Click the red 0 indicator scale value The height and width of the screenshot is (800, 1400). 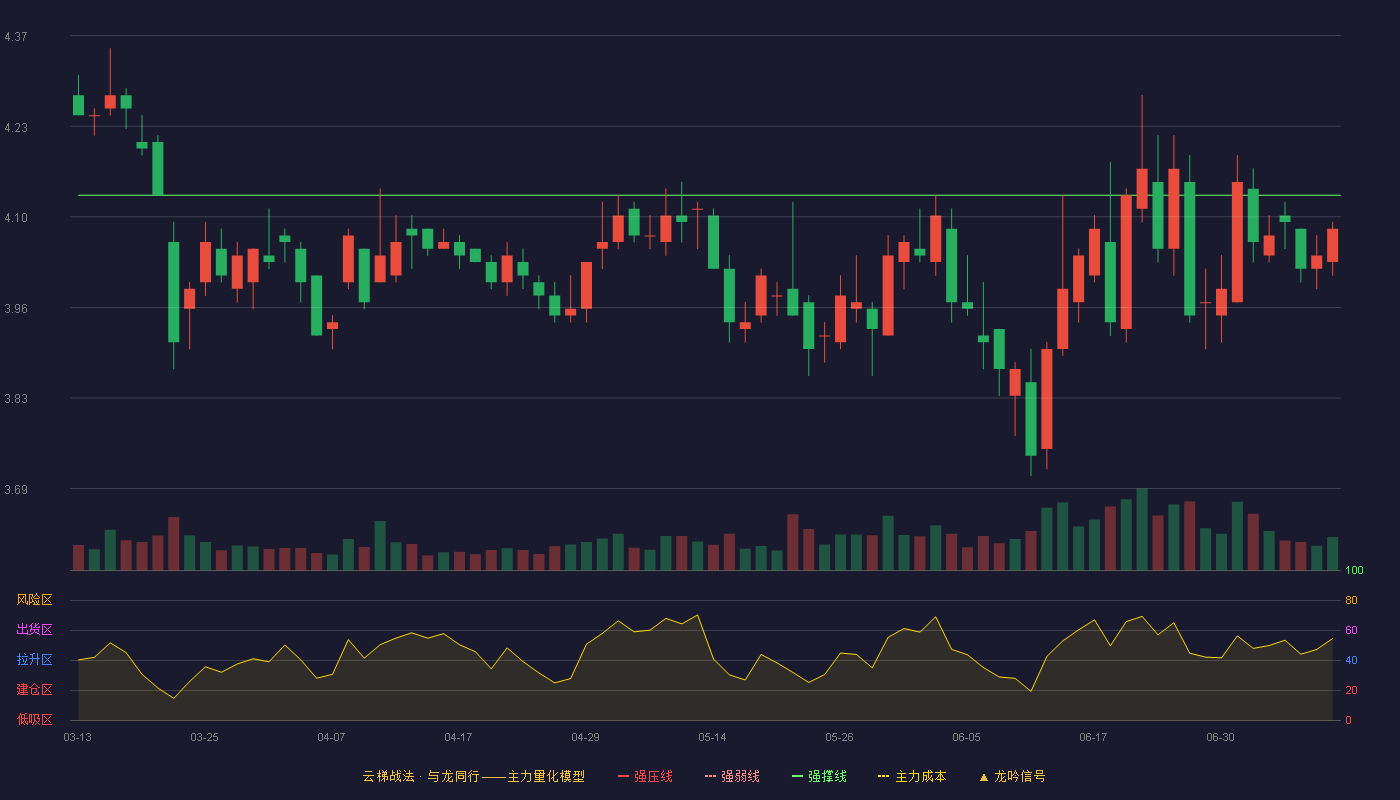[1349, 720]
